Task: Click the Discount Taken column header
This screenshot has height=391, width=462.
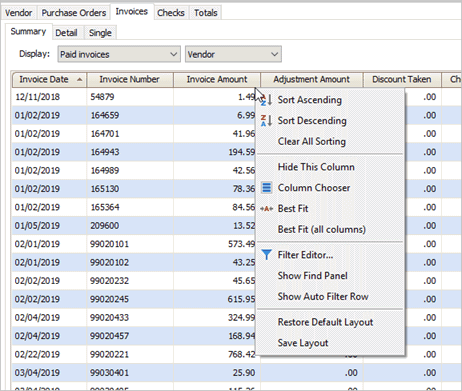Action: click(x=402, y=80)
